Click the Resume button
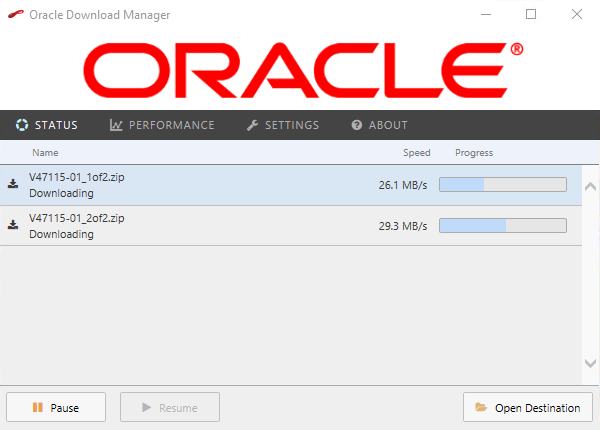Screen dimensions: 600x430 [x=170, y=407]
